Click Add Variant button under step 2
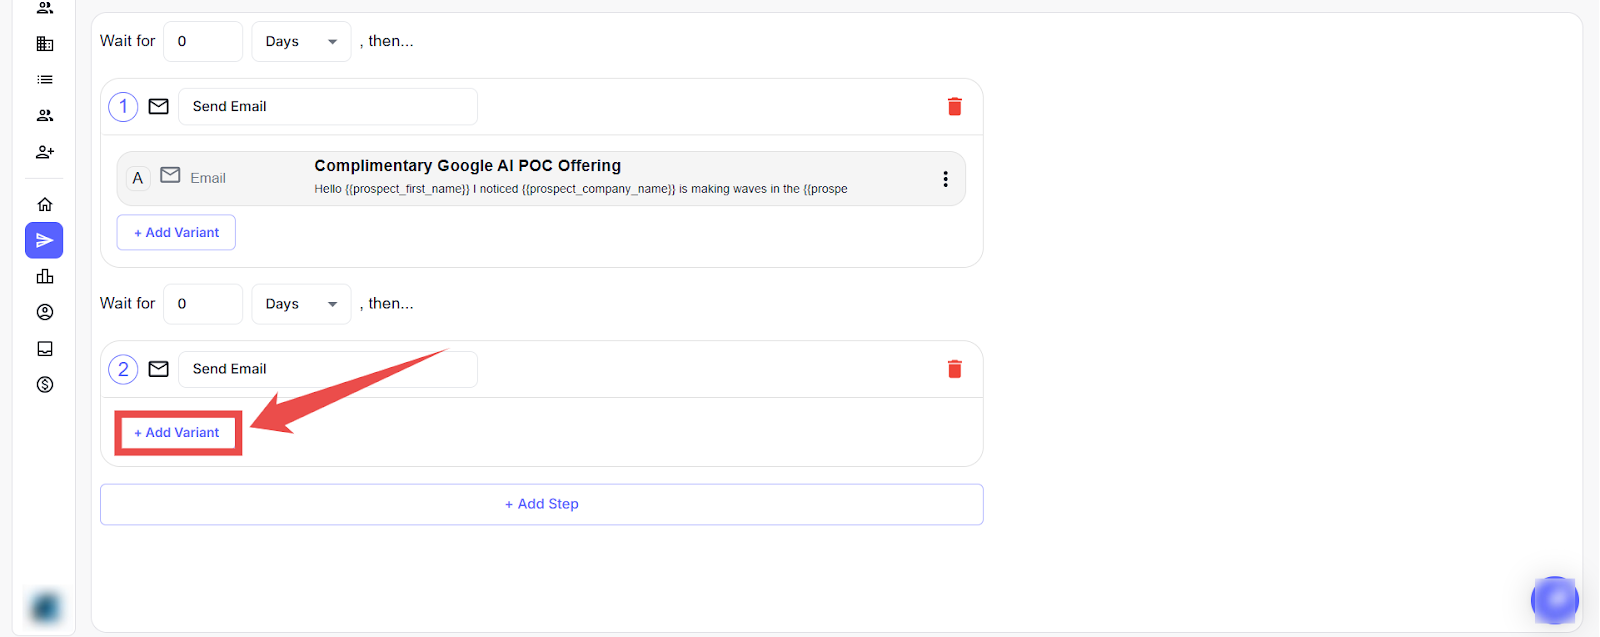This screenshot has height=637, width=1600. (177, 433)
